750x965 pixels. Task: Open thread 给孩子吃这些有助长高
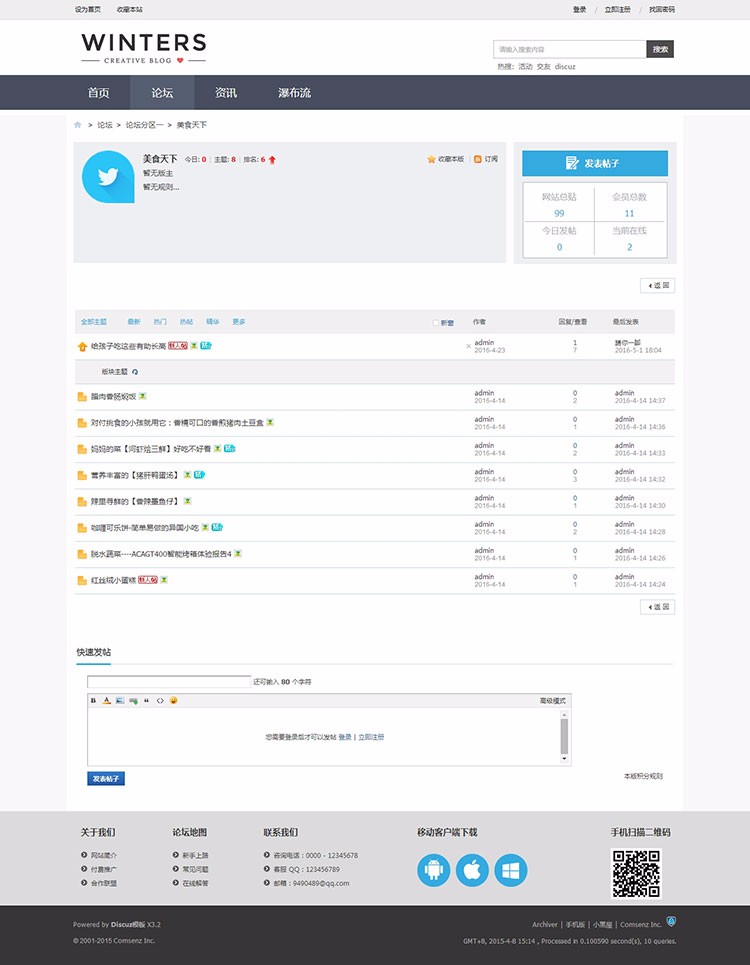click(x=129, y=346)
